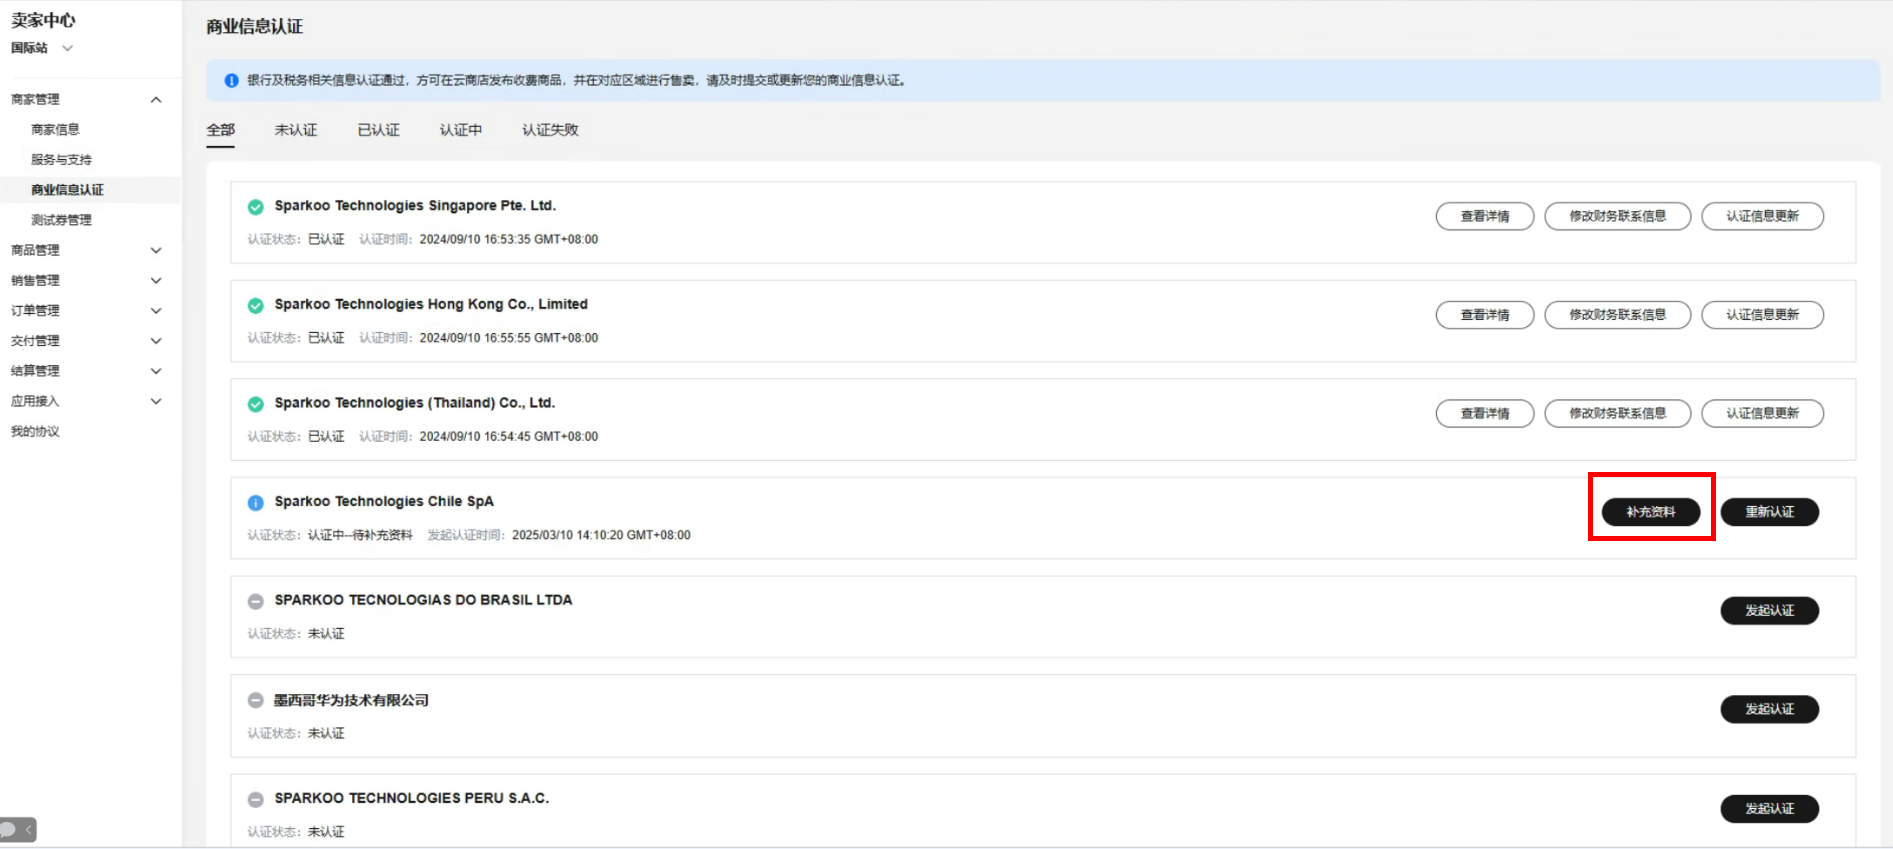The image size is (1893, 849).
Task: Expand the 销售管理 menu section
Action: [x=156, y=281]
